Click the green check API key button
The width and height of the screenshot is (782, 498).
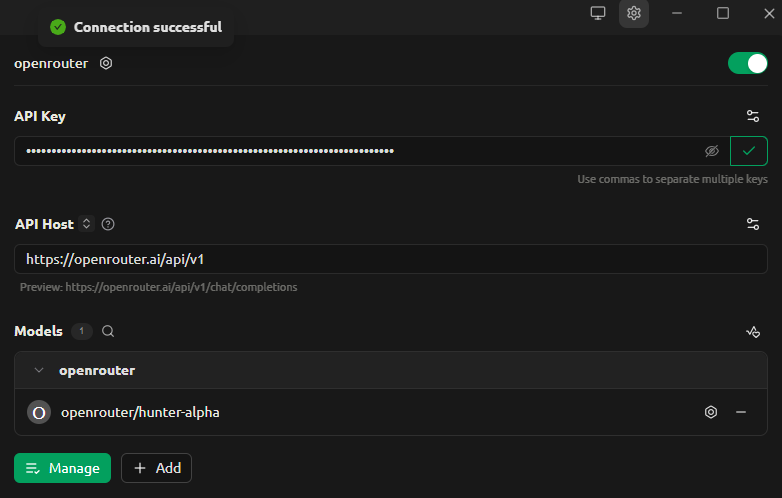pos(749,151)
